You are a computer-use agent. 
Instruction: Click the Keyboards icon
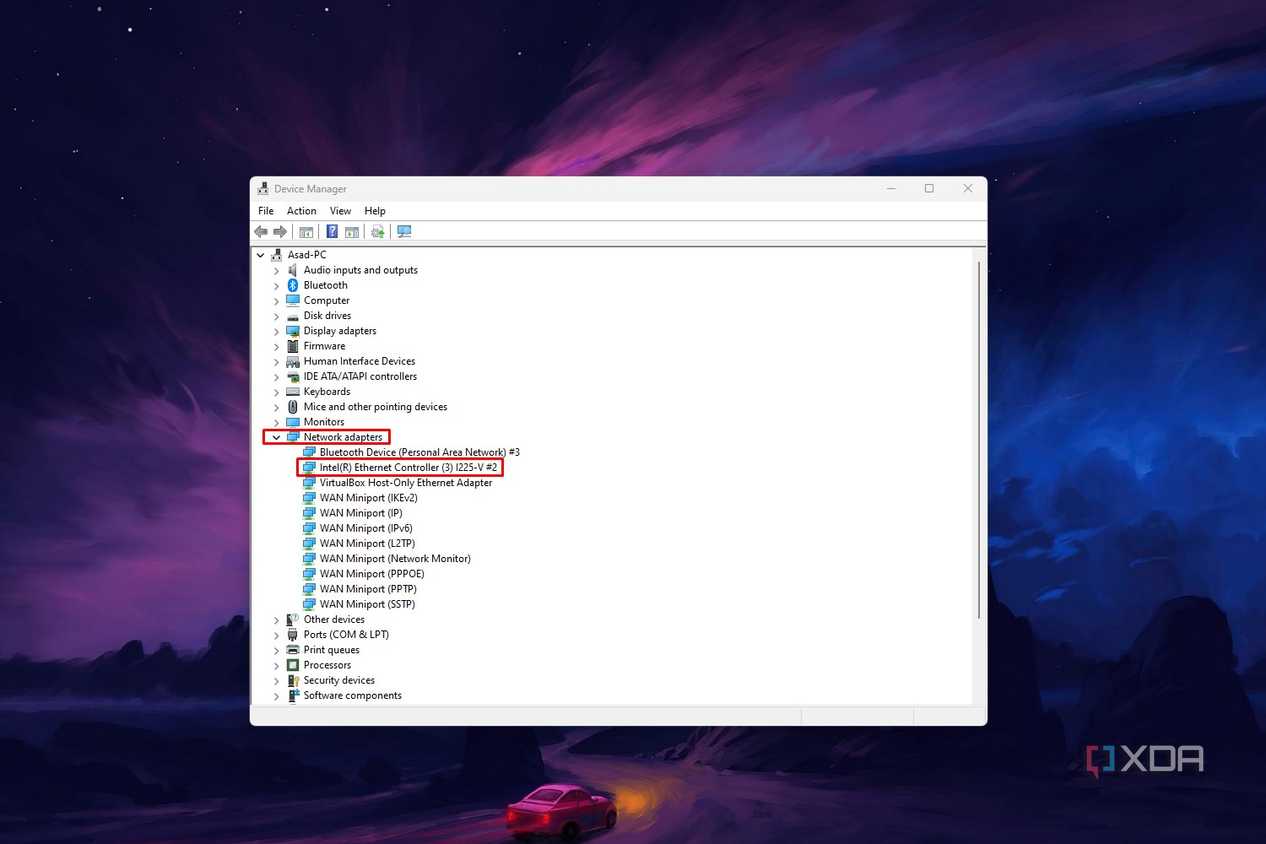293,392
